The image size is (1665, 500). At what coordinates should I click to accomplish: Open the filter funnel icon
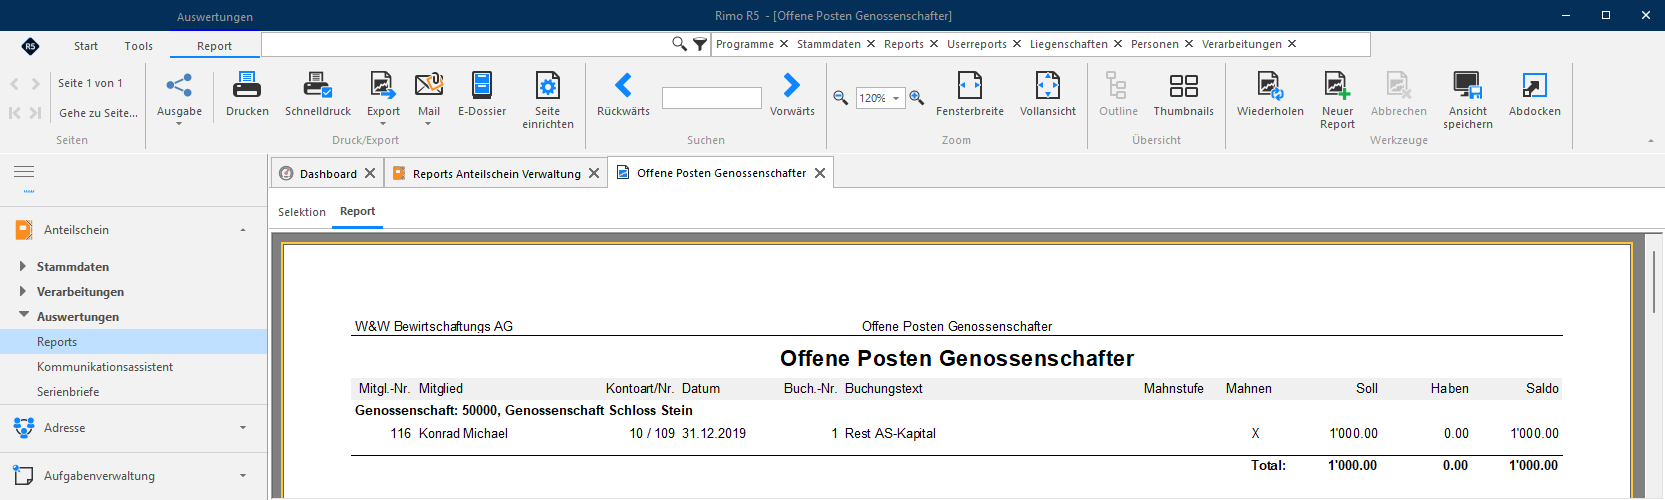tap(700, 44)
